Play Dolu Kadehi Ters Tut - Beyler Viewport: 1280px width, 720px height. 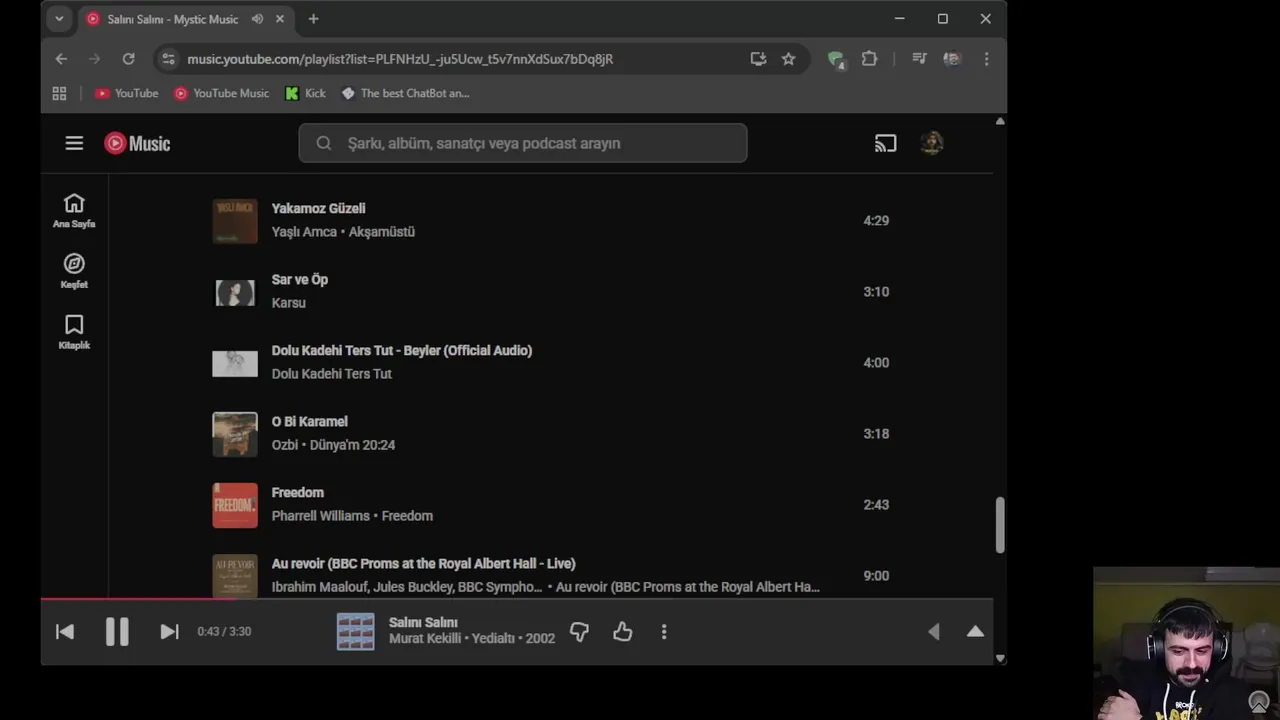[402, 350]
